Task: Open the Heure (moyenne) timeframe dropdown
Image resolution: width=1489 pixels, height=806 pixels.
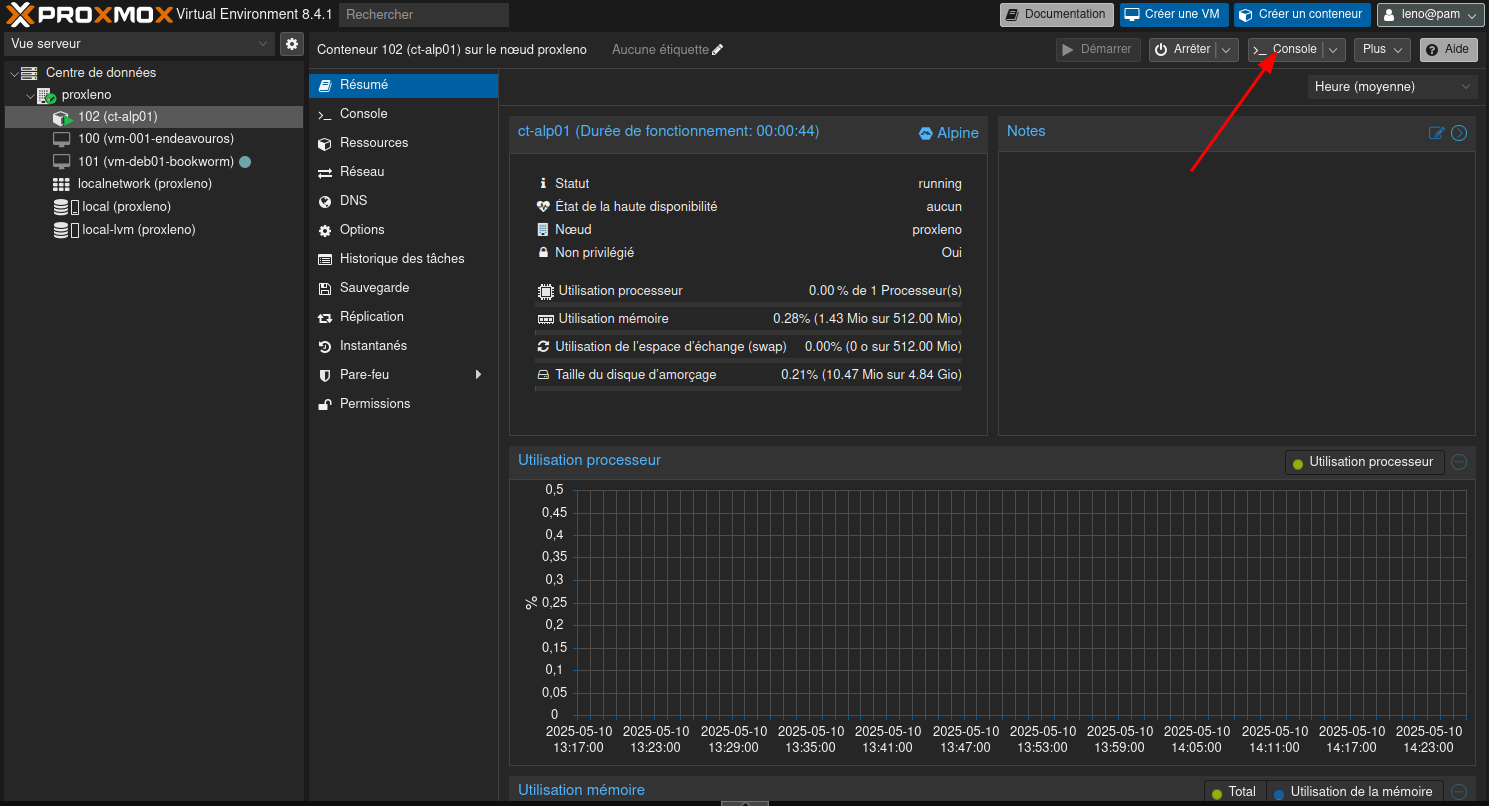Action: [1392, 87]
